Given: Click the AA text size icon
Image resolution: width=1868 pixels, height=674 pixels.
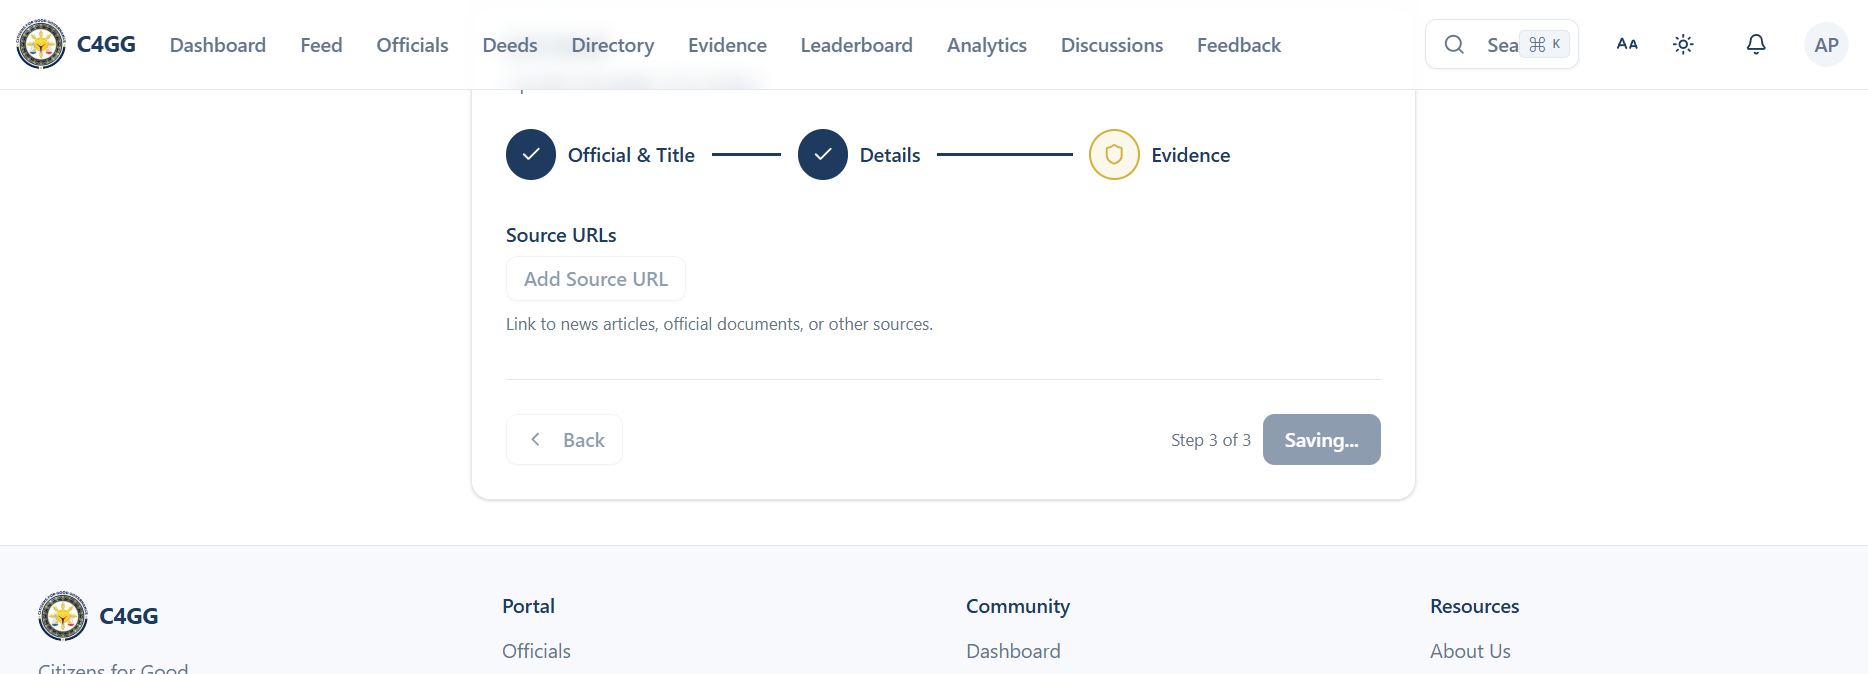Looking at the screenshot, I should tap(1627, 44).
